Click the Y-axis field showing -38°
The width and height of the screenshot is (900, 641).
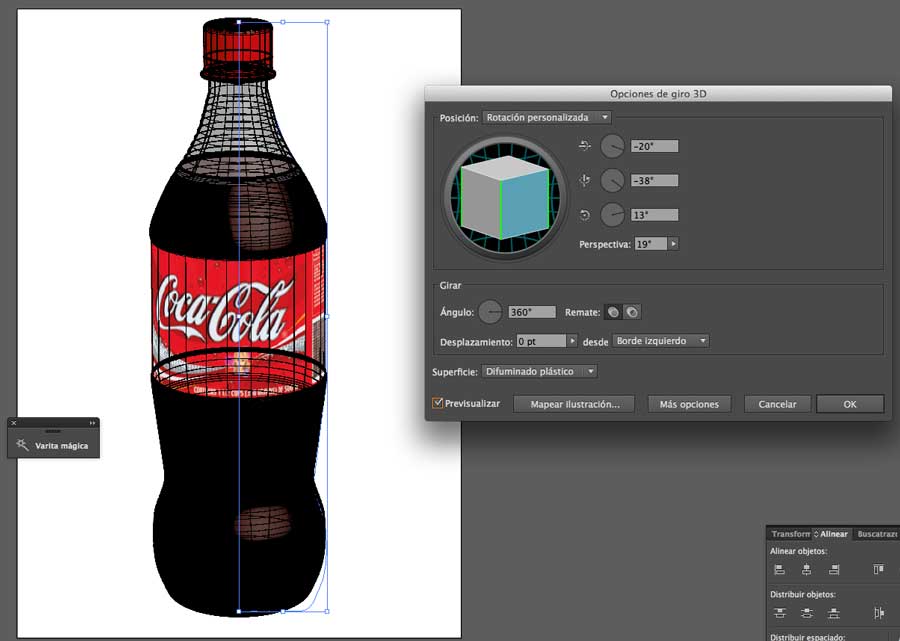click(x=654, y=181)
